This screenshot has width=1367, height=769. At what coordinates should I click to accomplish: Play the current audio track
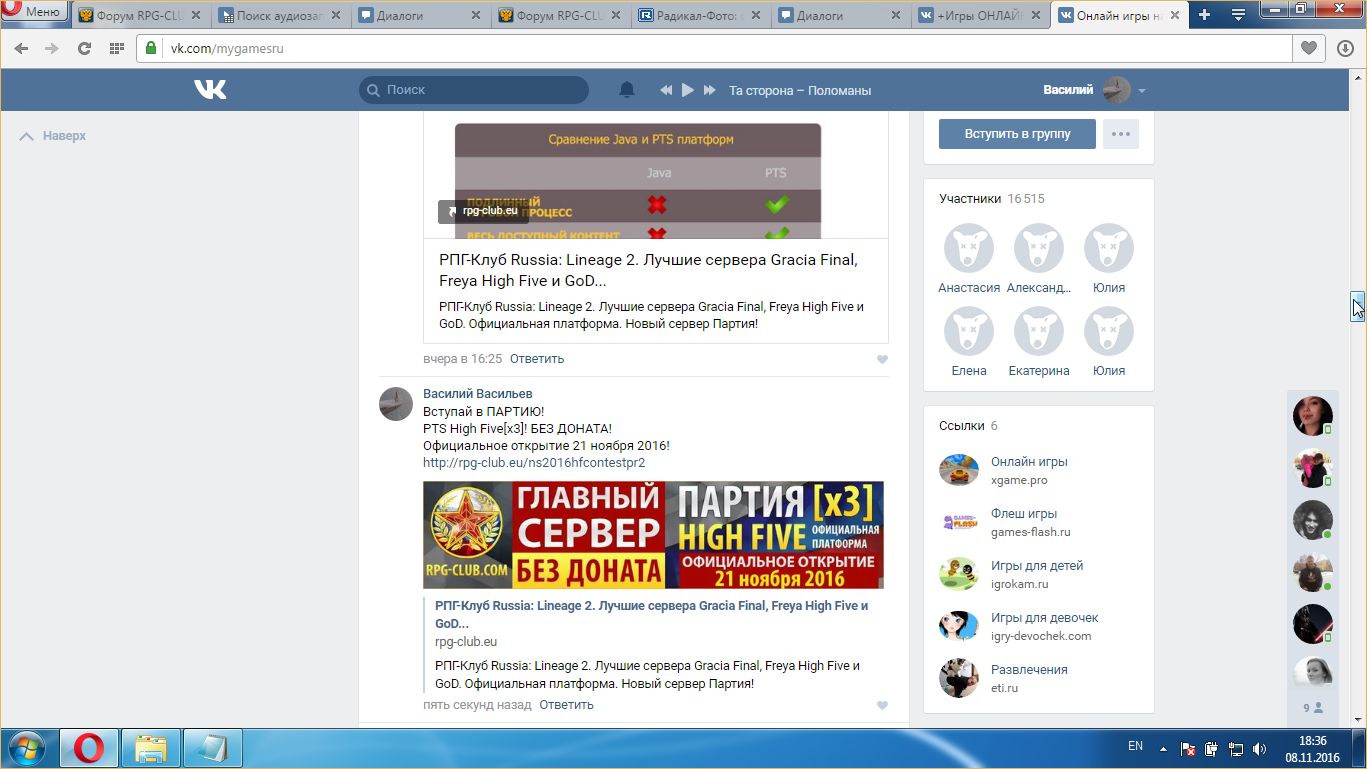tap(688, 90)
